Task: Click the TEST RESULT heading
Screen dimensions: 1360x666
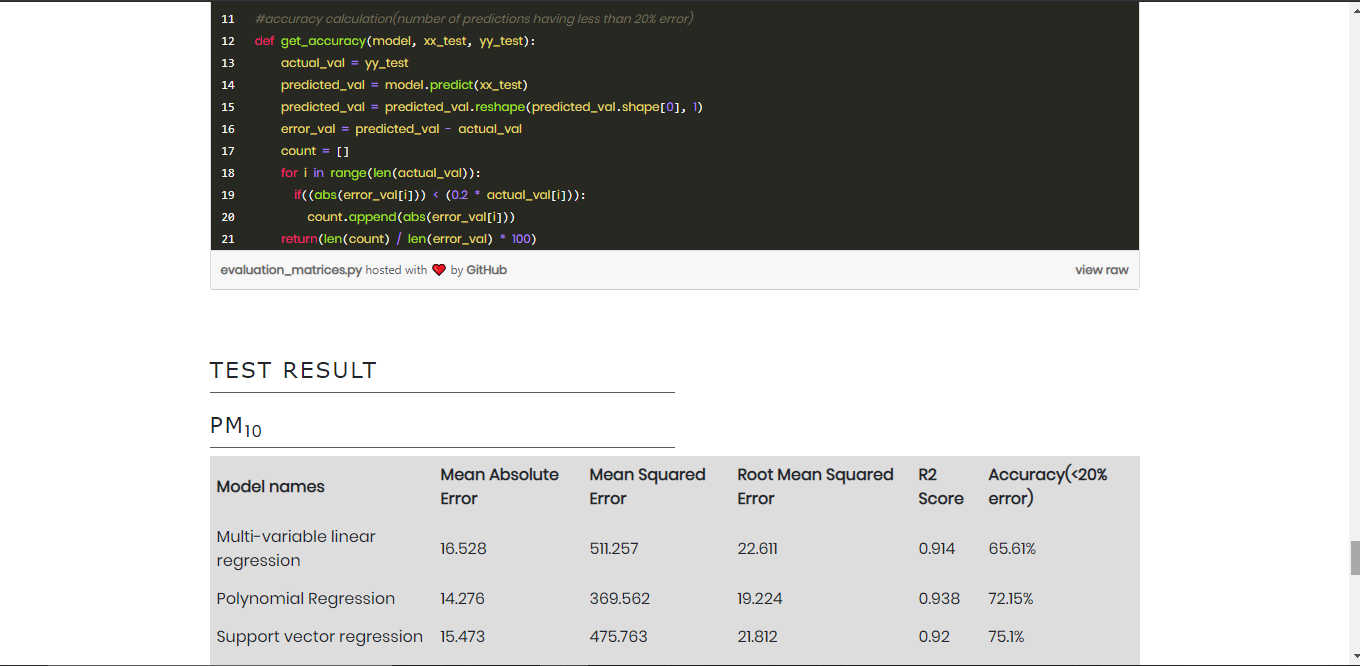Action: coord(293,370)
